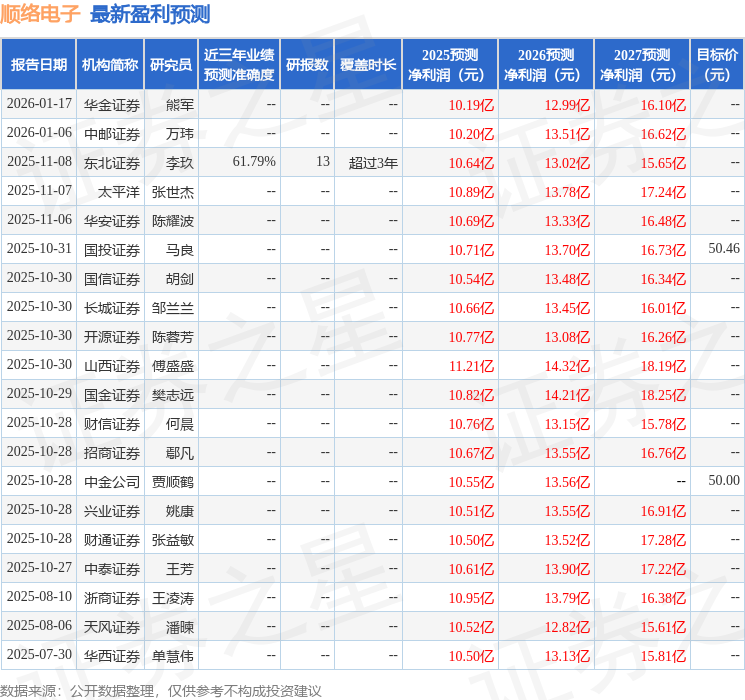Select the 2027预测净利润 column header

(x=641, y=65)
